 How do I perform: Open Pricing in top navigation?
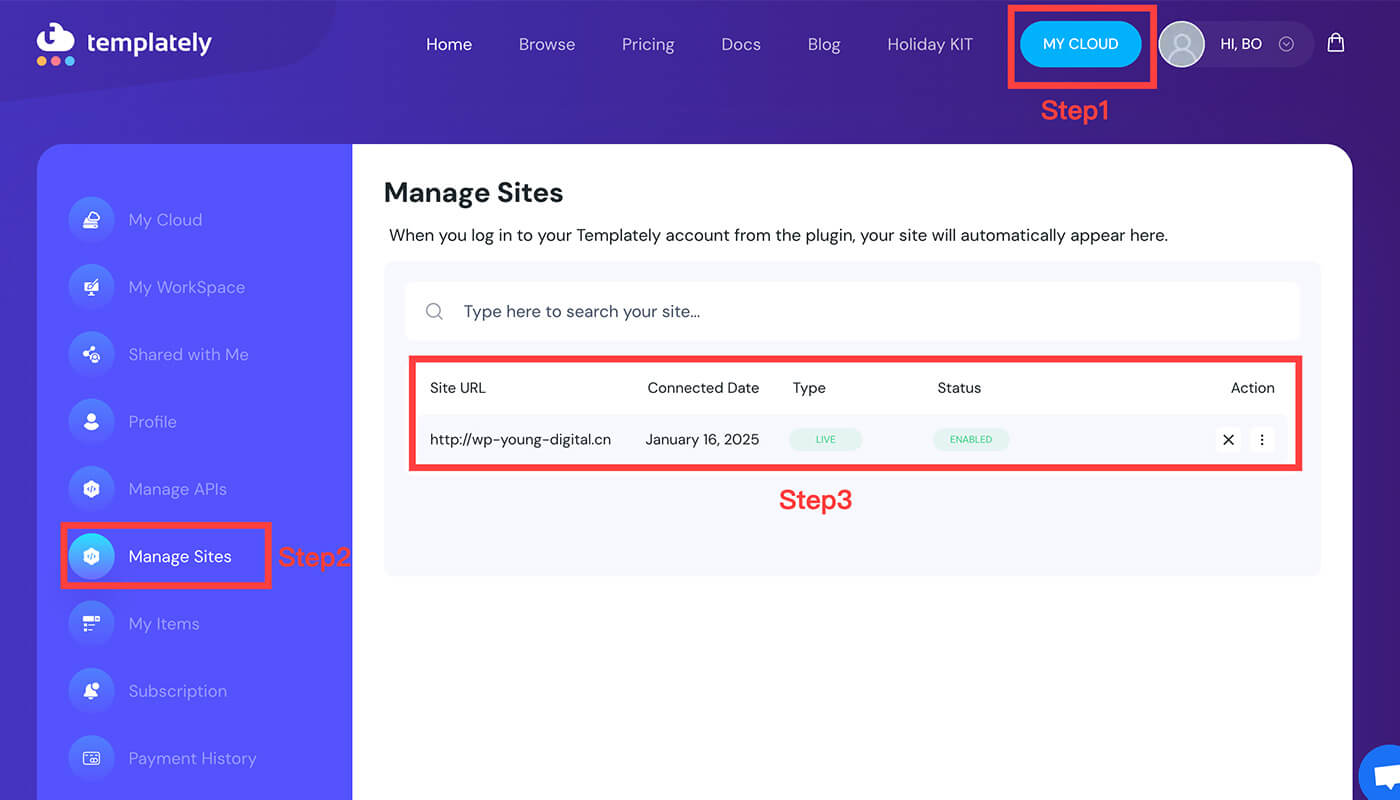click(x=648, y=44)
